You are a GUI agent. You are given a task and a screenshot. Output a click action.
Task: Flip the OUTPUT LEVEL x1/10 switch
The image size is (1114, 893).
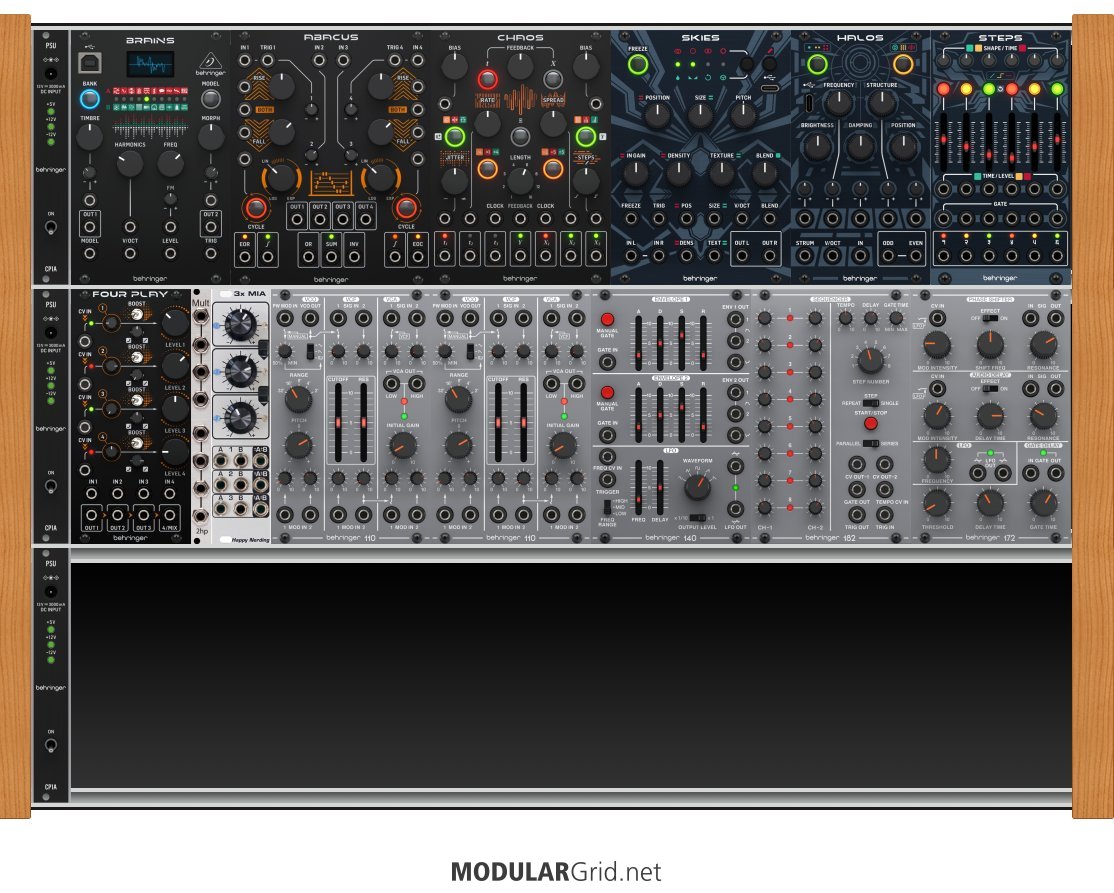pos(697,518)
